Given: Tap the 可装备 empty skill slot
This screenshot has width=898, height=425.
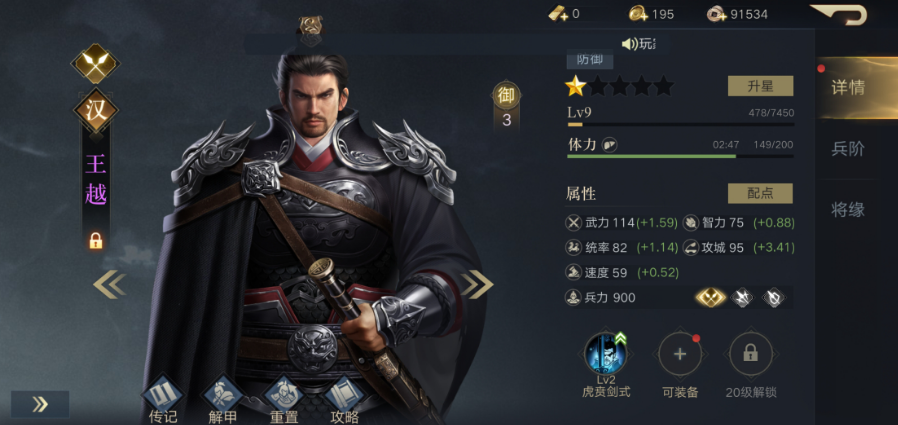Looking at the screenshot, I should [680, 354].
